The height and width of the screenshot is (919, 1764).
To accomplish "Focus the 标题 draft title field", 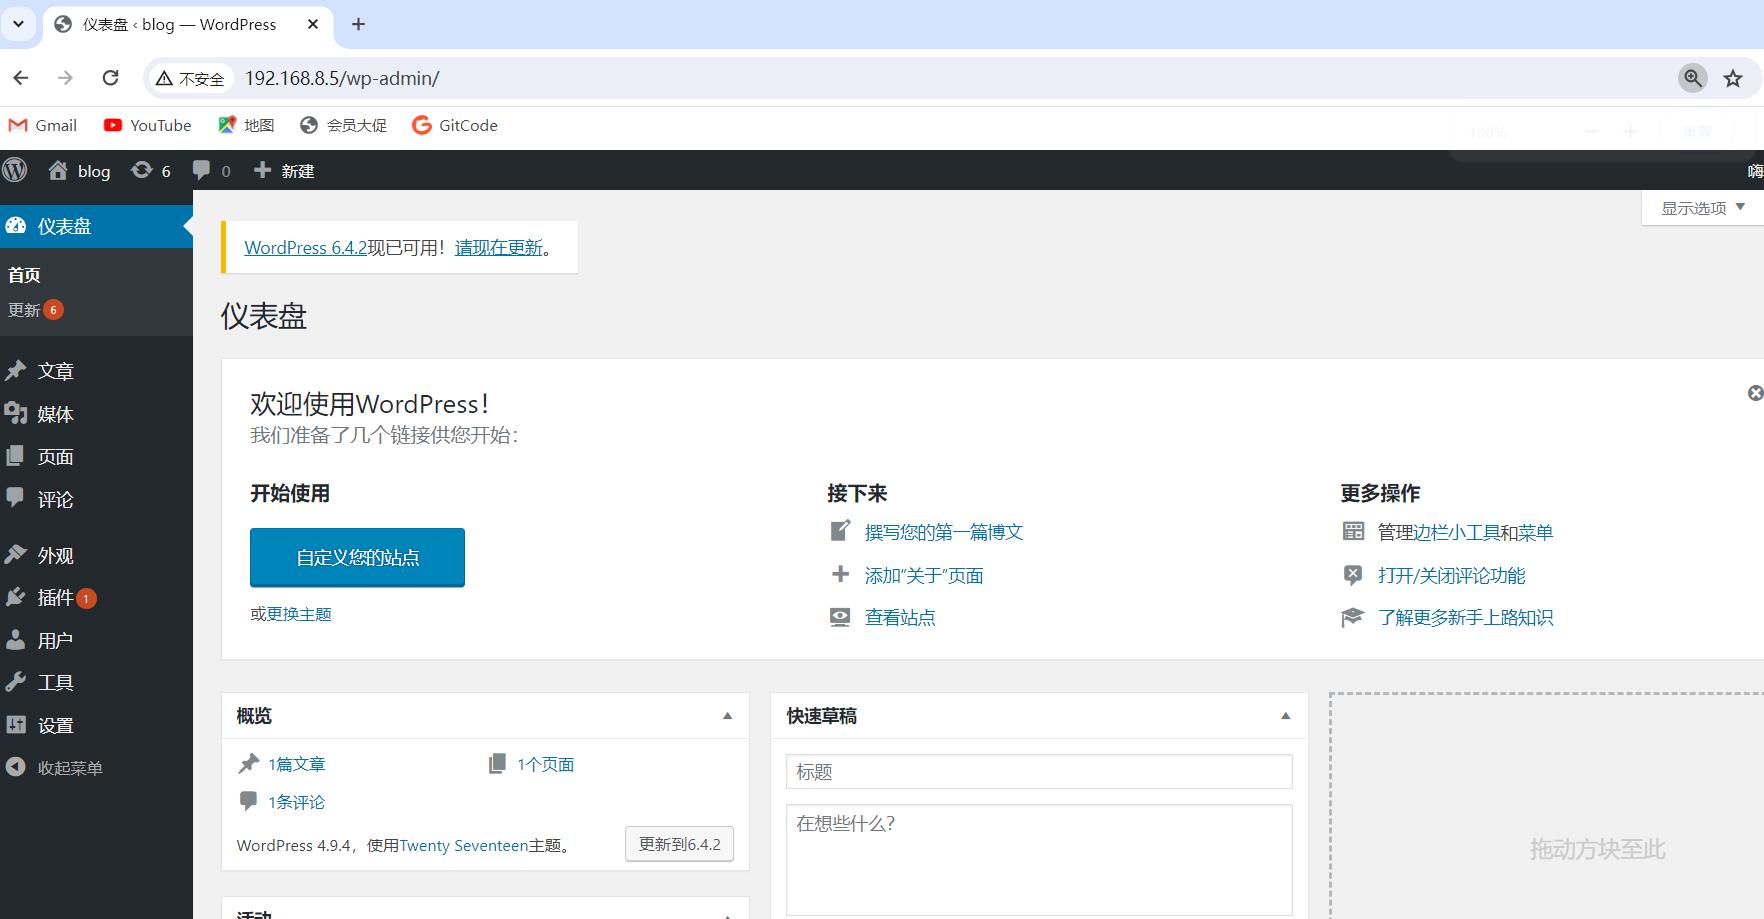I will [1039, 772].
